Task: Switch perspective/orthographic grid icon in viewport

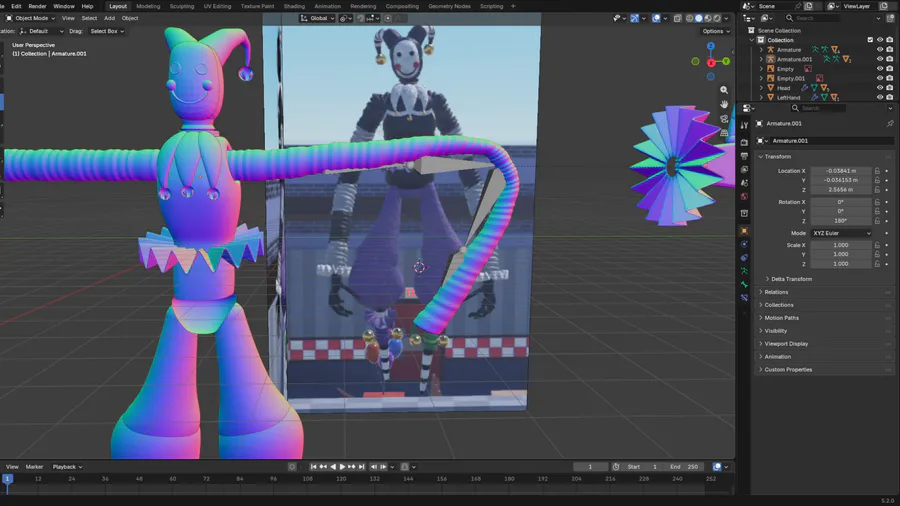Action: (724, 133)
